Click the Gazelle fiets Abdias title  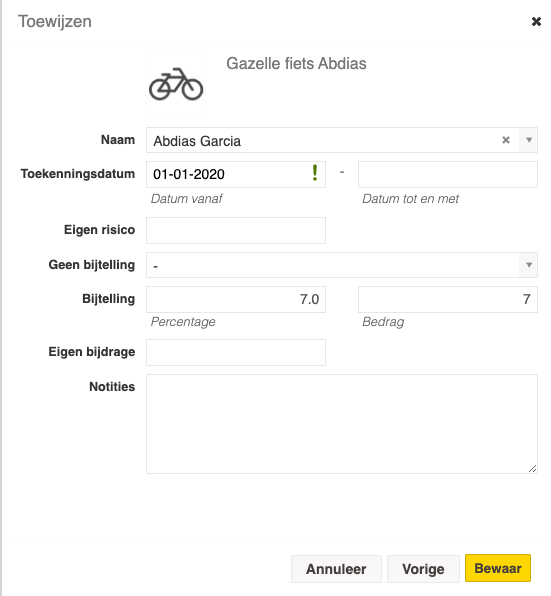coord(296,64)
